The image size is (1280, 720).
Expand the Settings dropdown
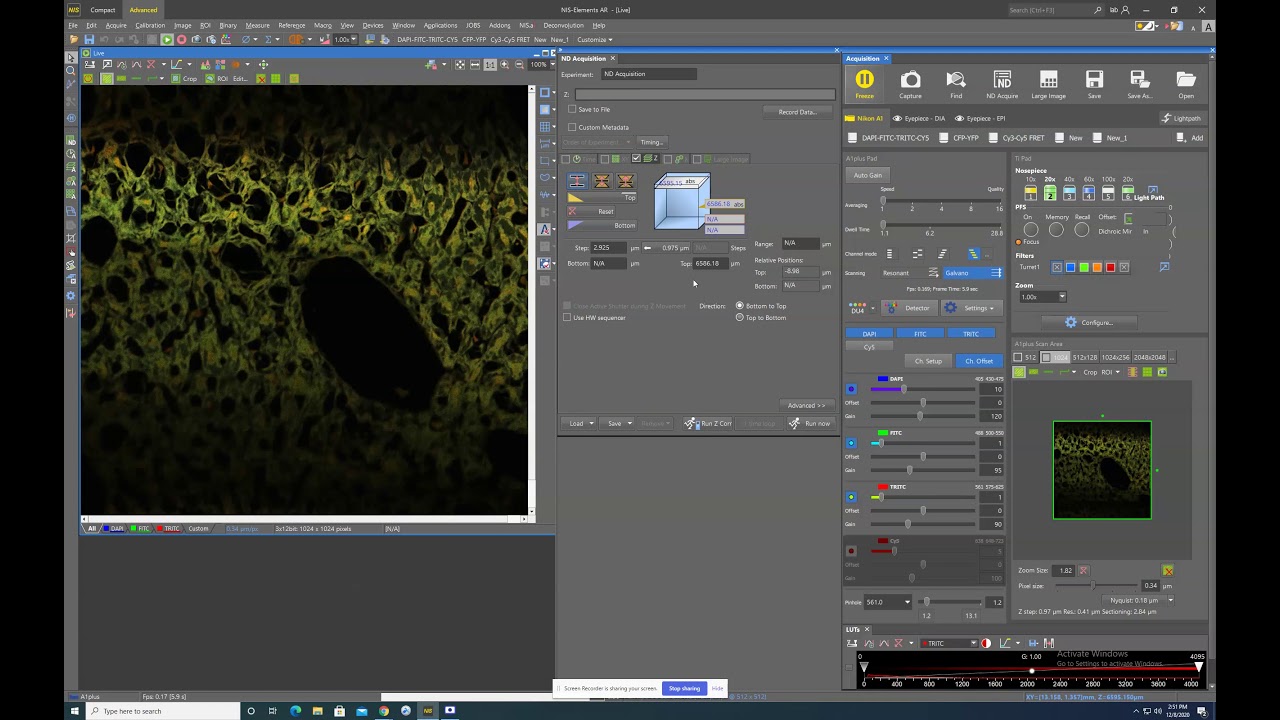(971, 308)
